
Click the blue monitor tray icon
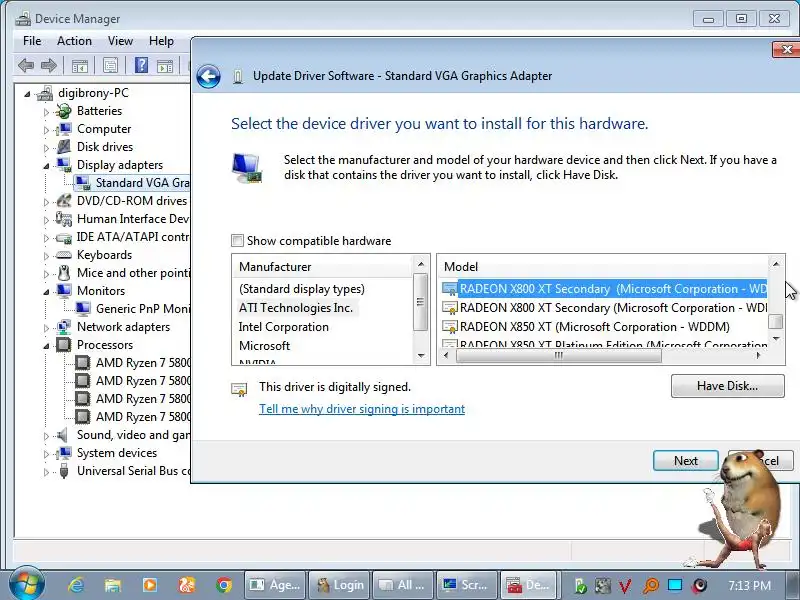[675, 585]
